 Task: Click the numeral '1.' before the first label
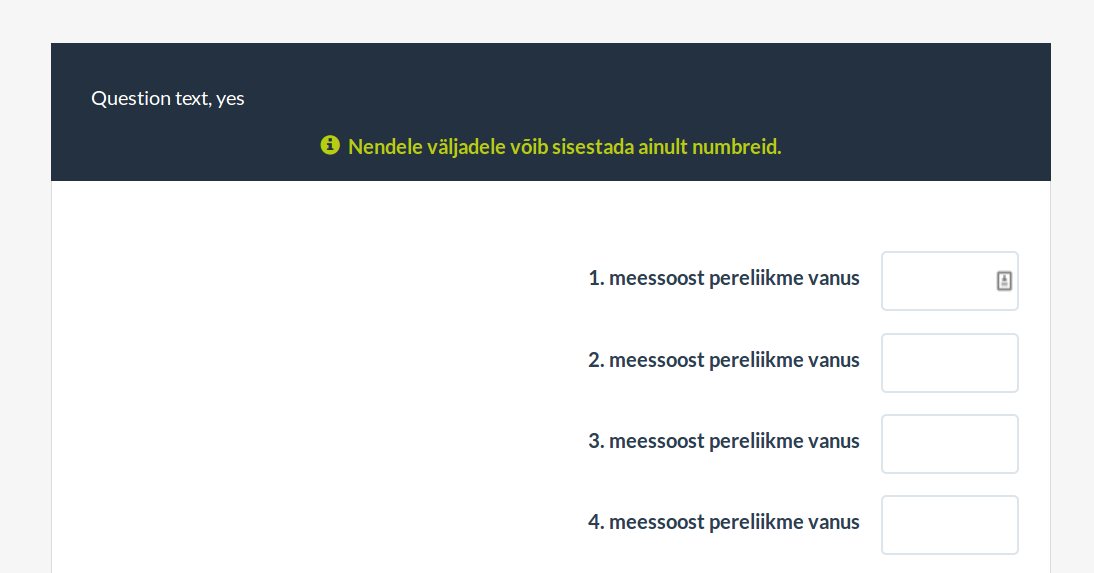pyautogui.click(x=596, y=279)
